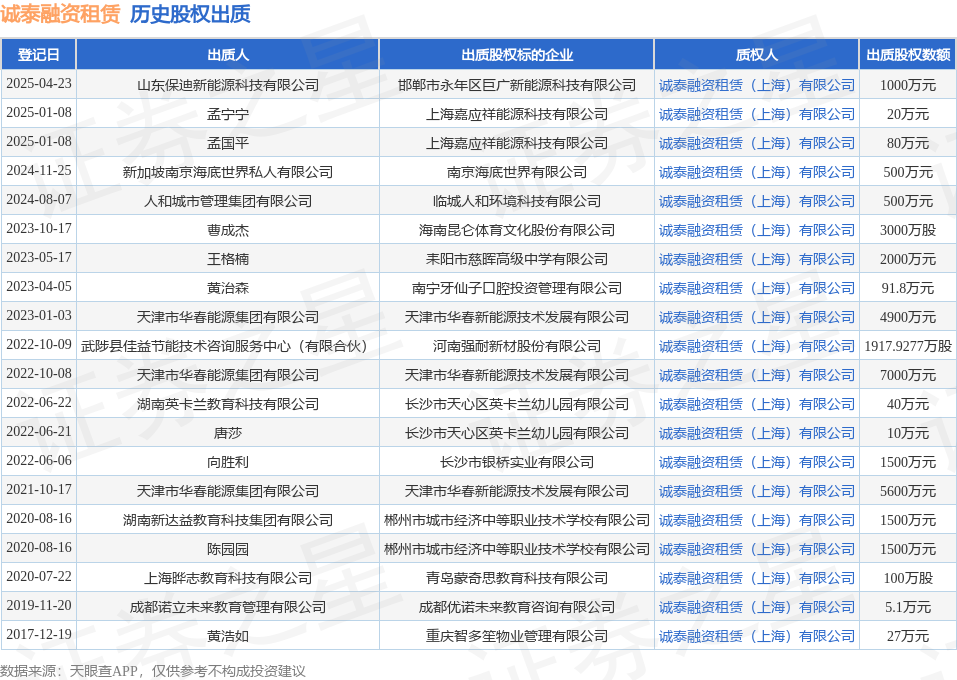Open 质权人 link in 2023-01-03 row
The height and width of the screenshot is (680, 957).
pyautogui.click(x=756, y=317)
